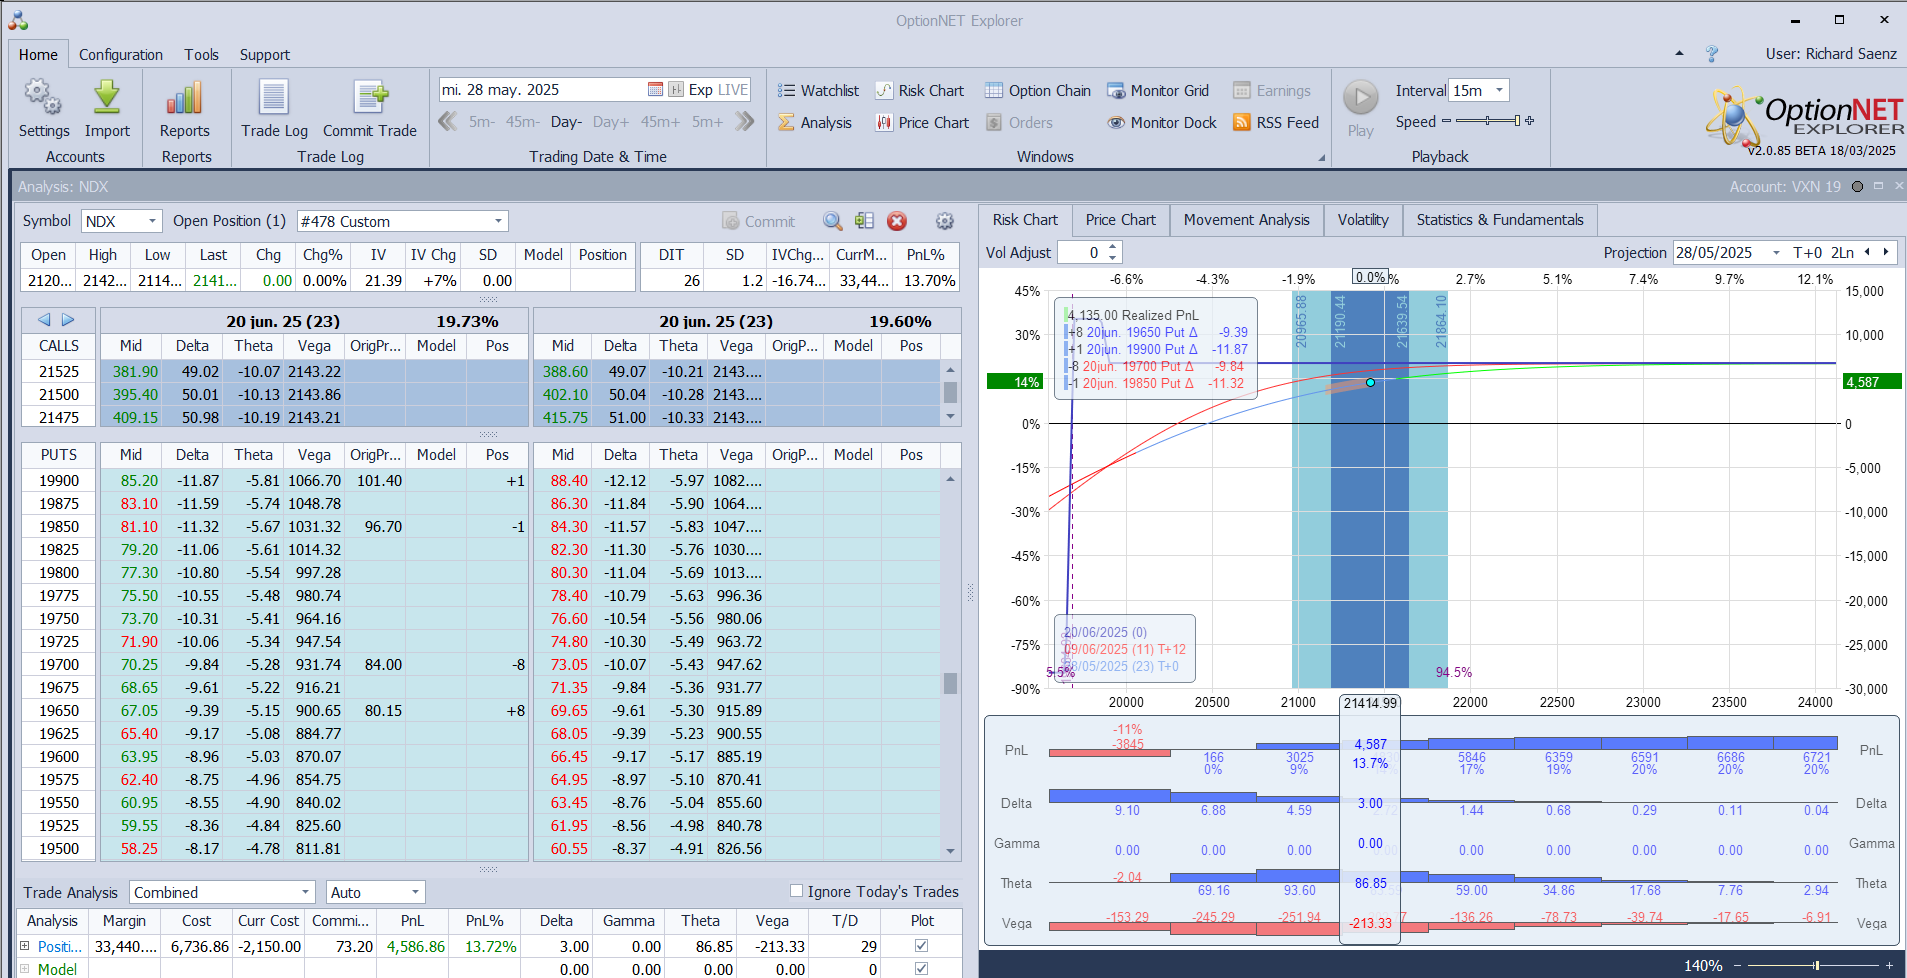Open Statistics & Fundamentals tab
This screenshot has height=978, width=1907.
1500,219
